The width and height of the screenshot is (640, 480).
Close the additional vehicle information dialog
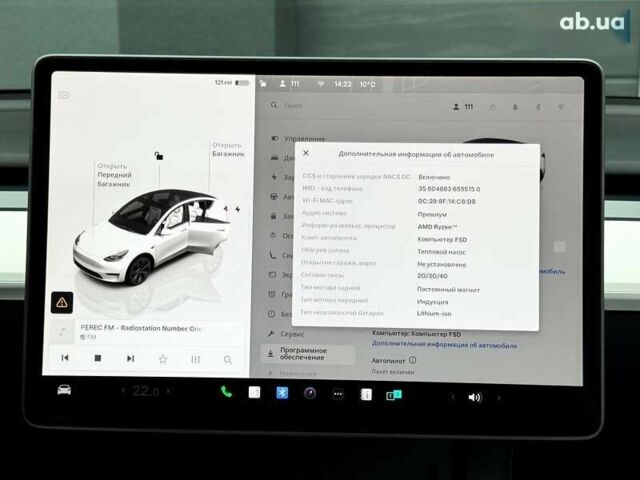click(306, 153)
